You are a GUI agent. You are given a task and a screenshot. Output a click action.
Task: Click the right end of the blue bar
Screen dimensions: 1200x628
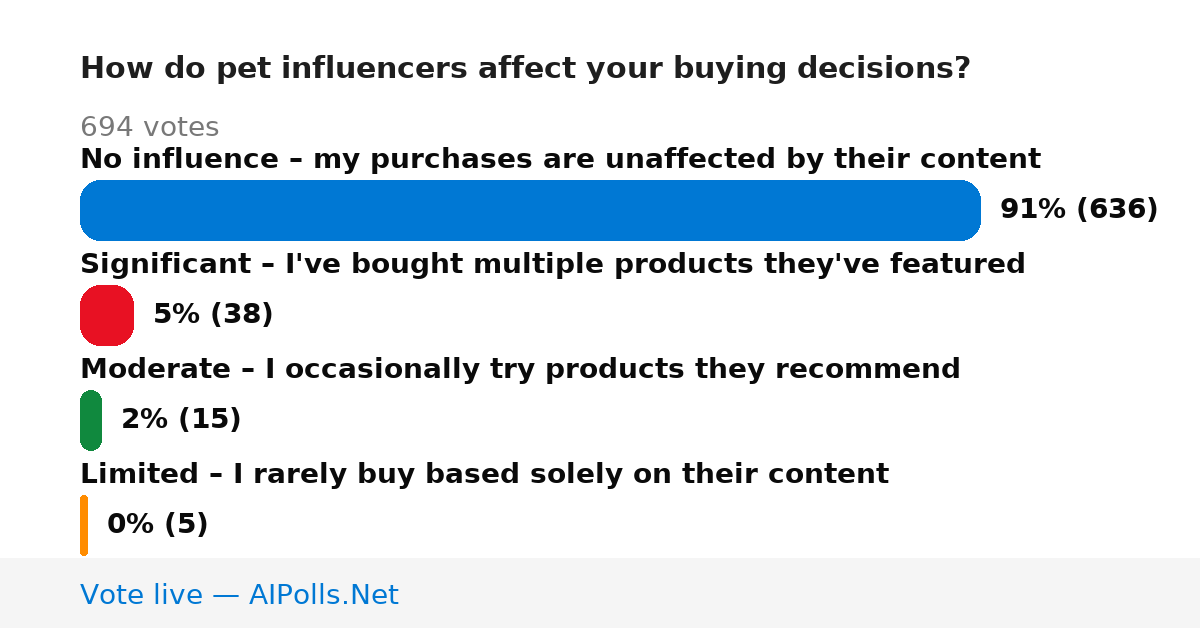[x=970, y=210]
